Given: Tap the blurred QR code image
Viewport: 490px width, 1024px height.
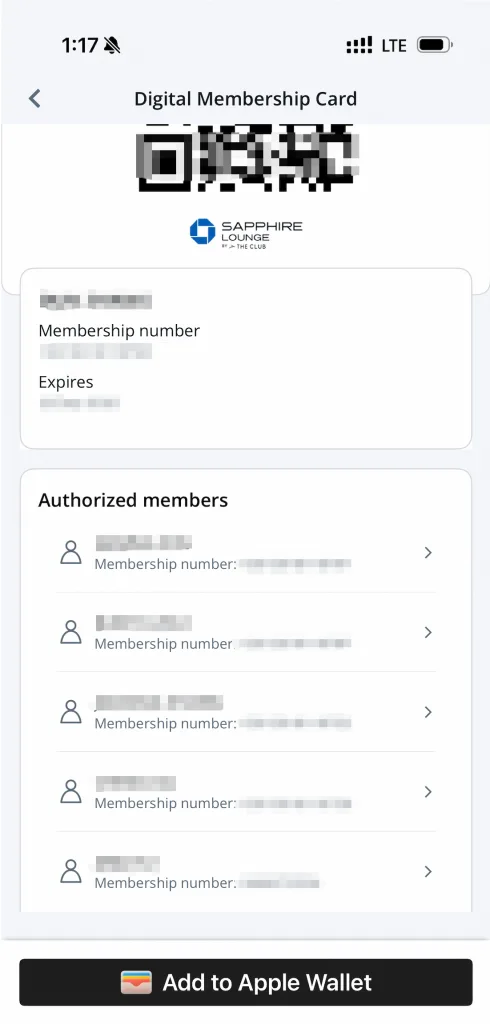Looking at the screenshot, I should point(248,157).
